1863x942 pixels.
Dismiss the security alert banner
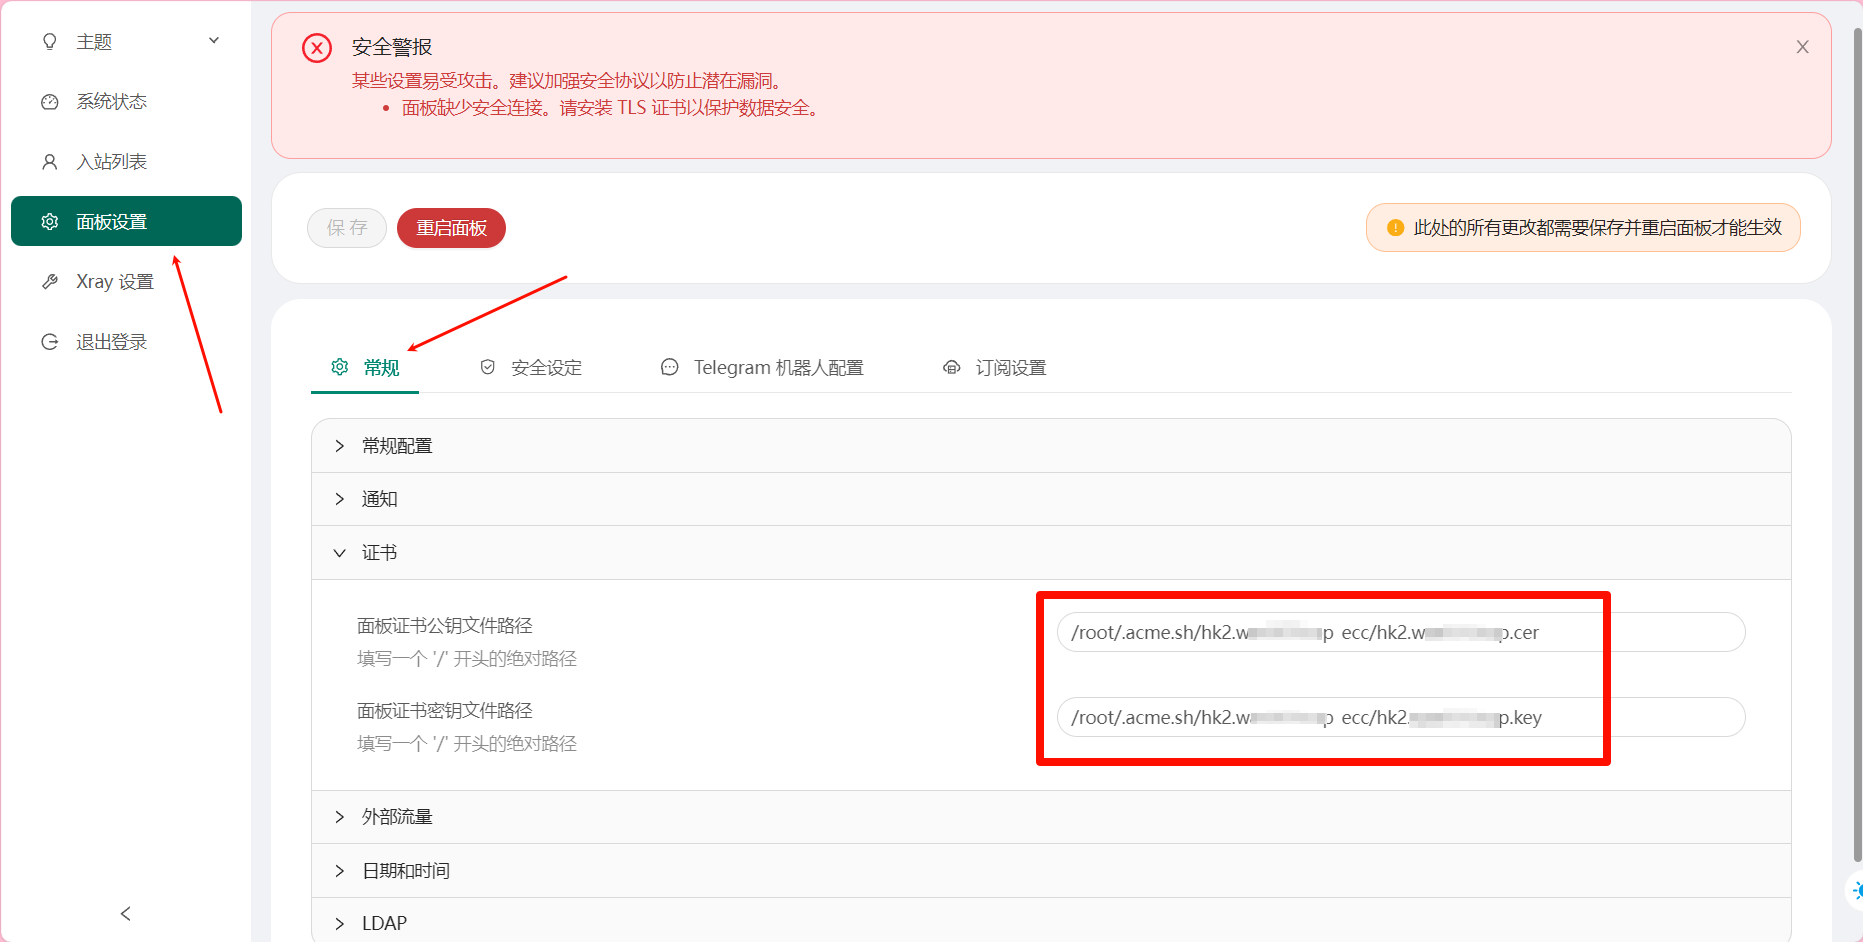tap(1802, 47)
